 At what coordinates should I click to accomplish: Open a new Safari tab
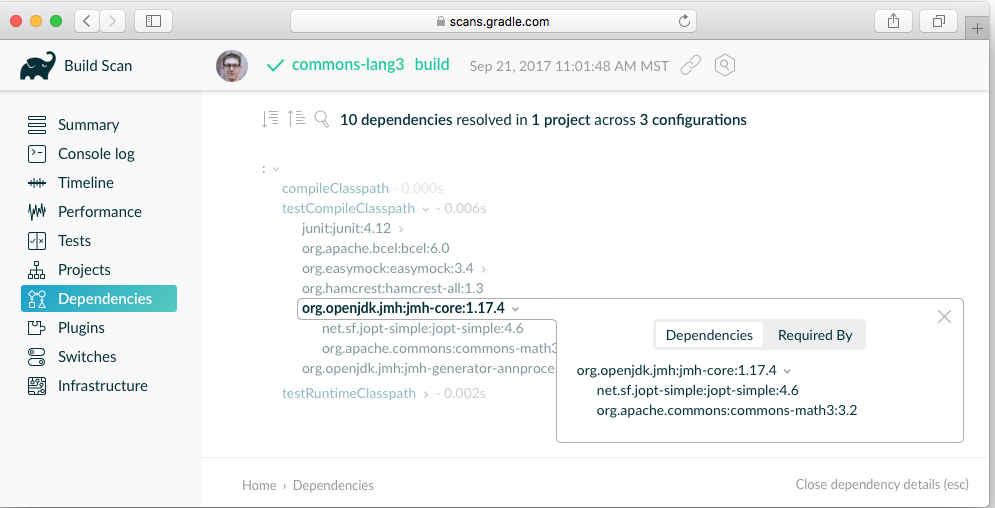pos(978,29)
